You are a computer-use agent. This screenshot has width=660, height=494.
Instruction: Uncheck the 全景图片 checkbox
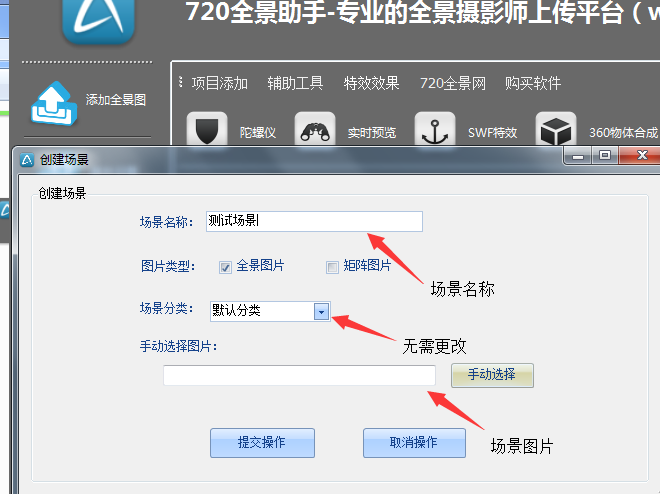[x=225, y=267]
